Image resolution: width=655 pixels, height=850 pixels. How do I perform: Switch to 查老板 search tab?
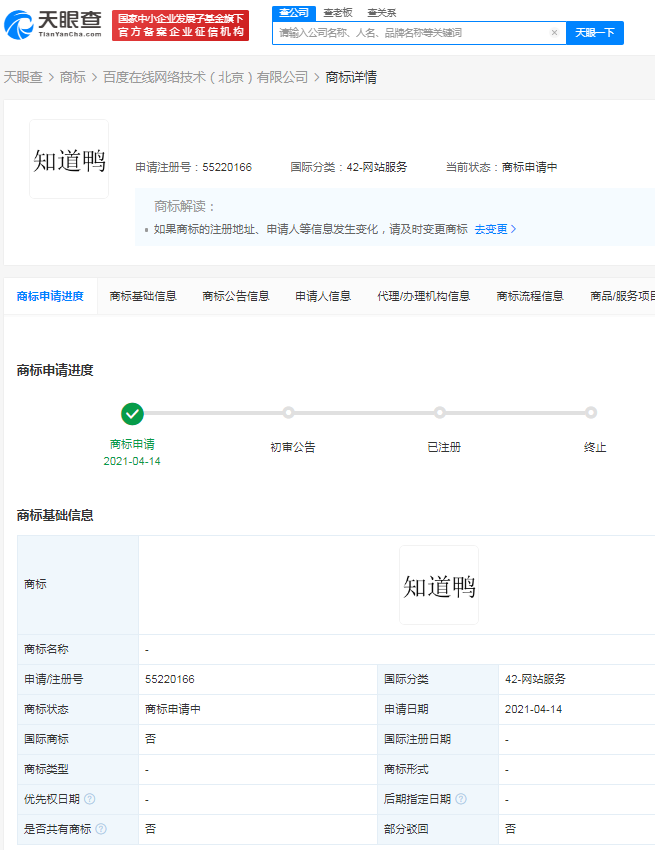coord(337,12)
